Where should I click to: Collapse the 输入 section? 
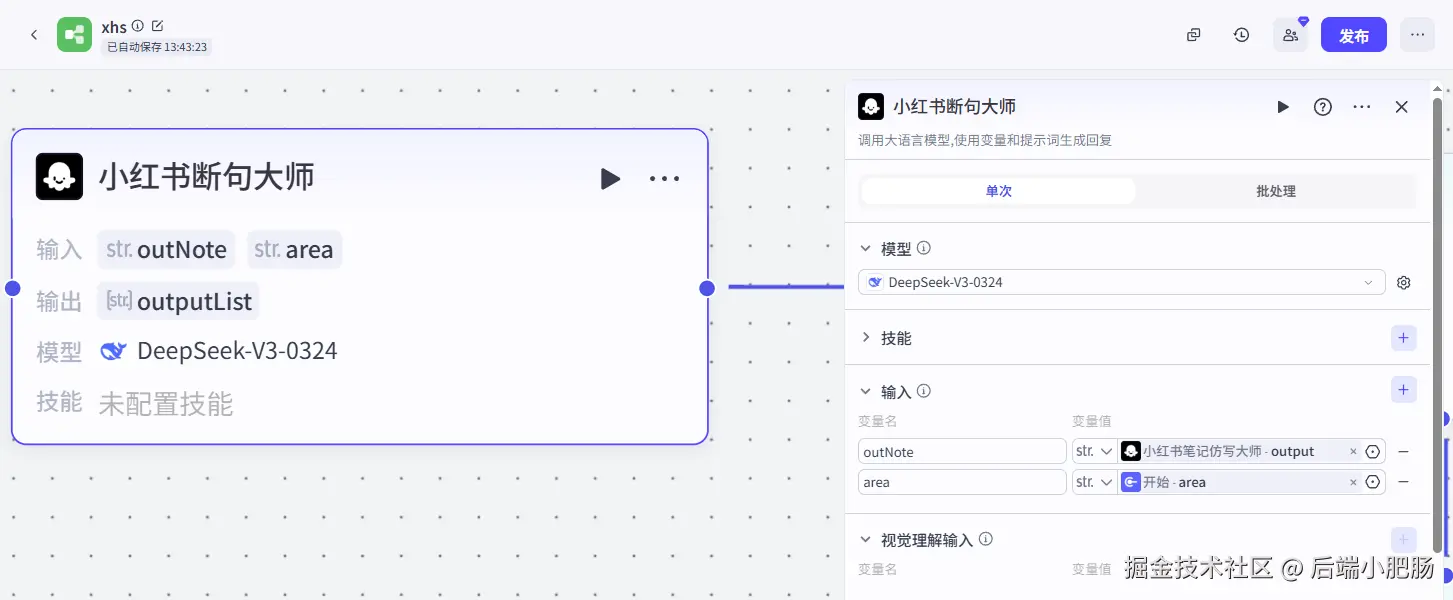[866, 391]
